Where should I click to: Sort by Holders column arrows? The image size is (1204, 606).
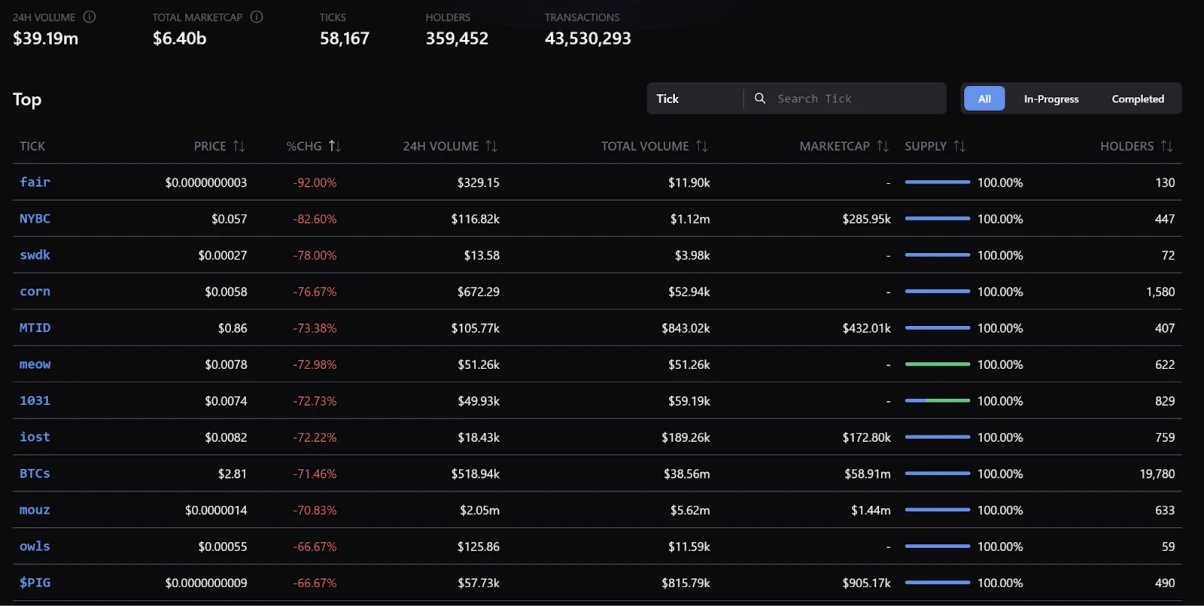1166,146
